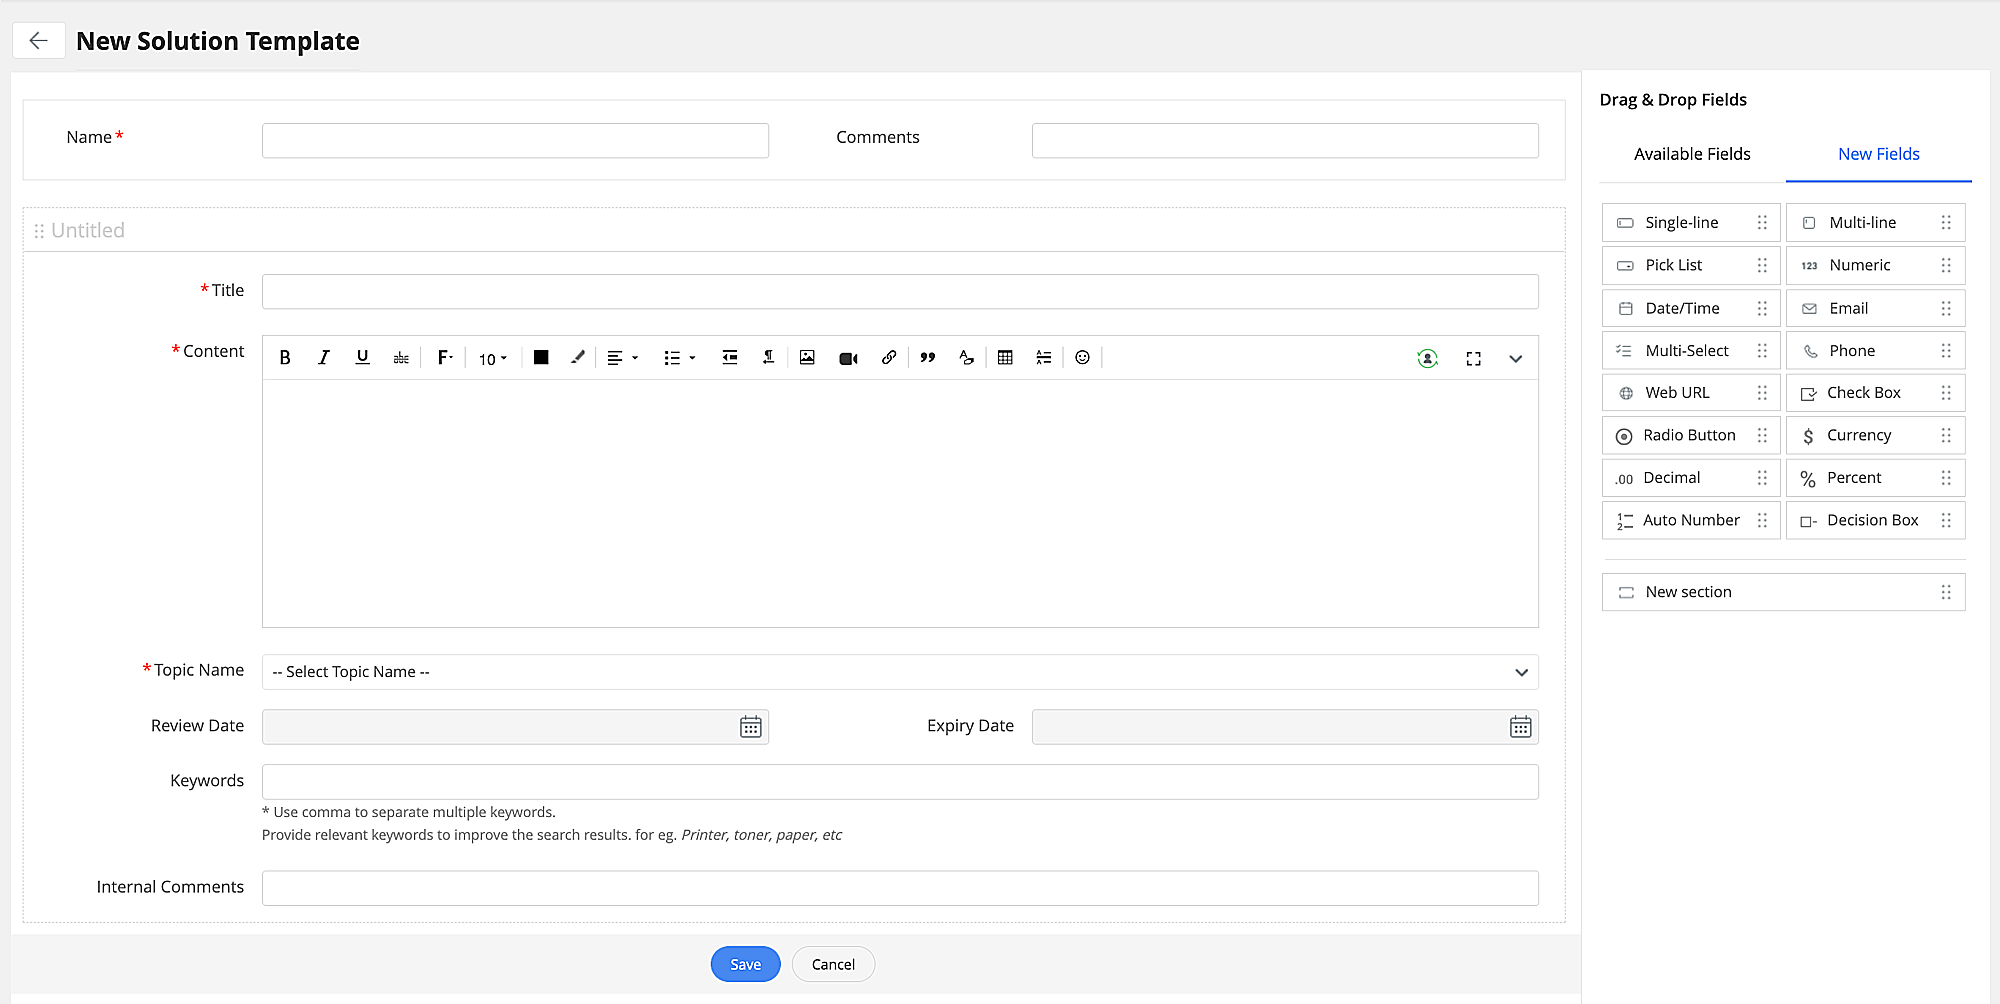
Task: Insert a hyperlink in the editor
Action: coord(888,358)
